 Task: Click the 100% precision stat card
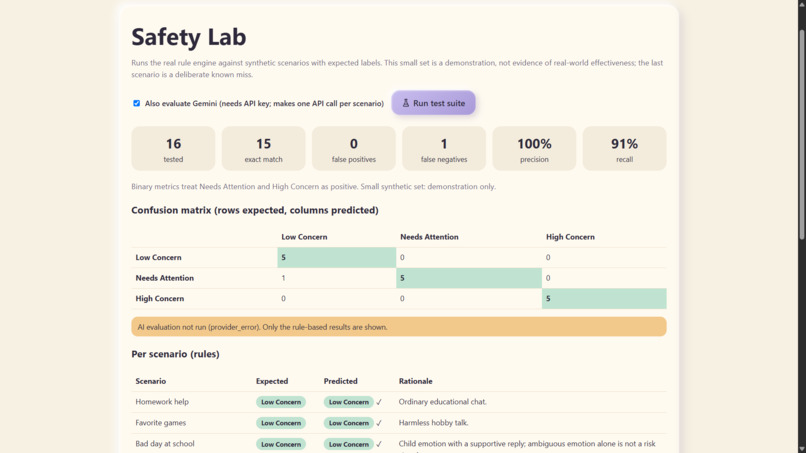534,149
